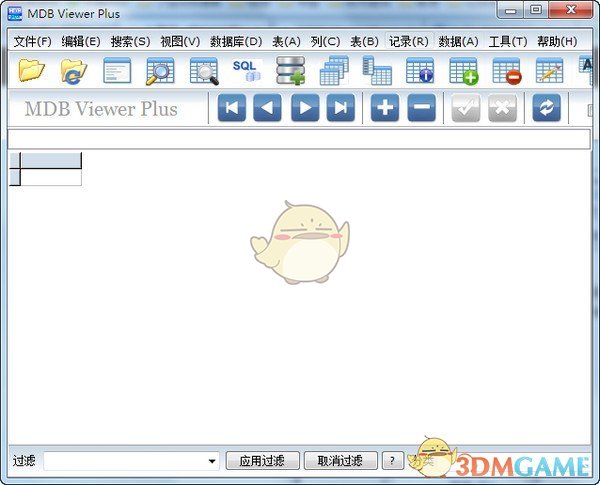The image size is (600, 485).
Task: Click the edit table pencil icon
Action: click(x=550, y=70)
